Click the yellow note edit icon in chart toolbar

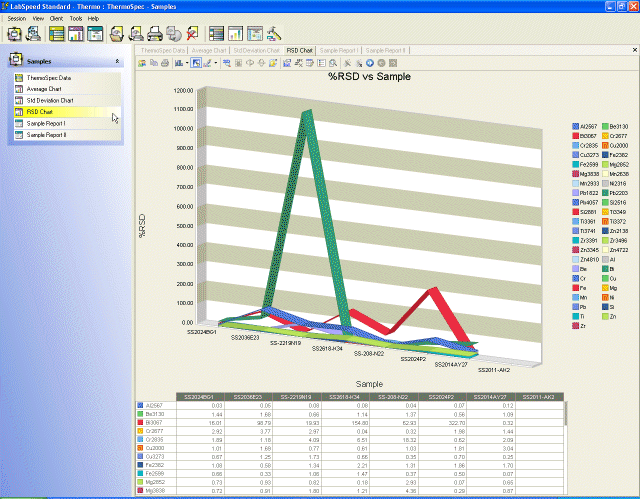click(x=273, y=63)
